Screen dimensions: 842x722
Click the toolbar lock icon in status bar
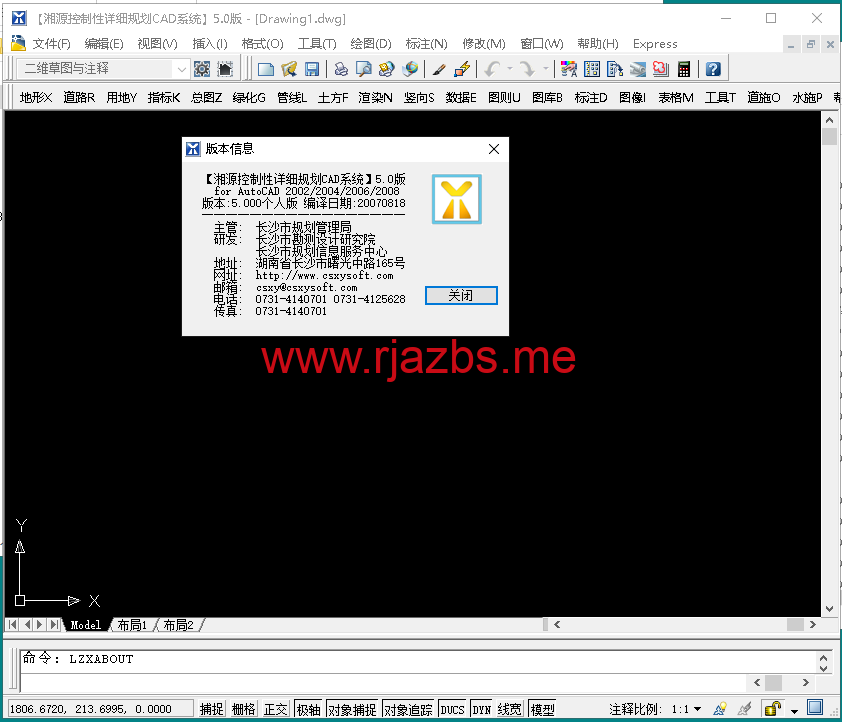(772, 709)
